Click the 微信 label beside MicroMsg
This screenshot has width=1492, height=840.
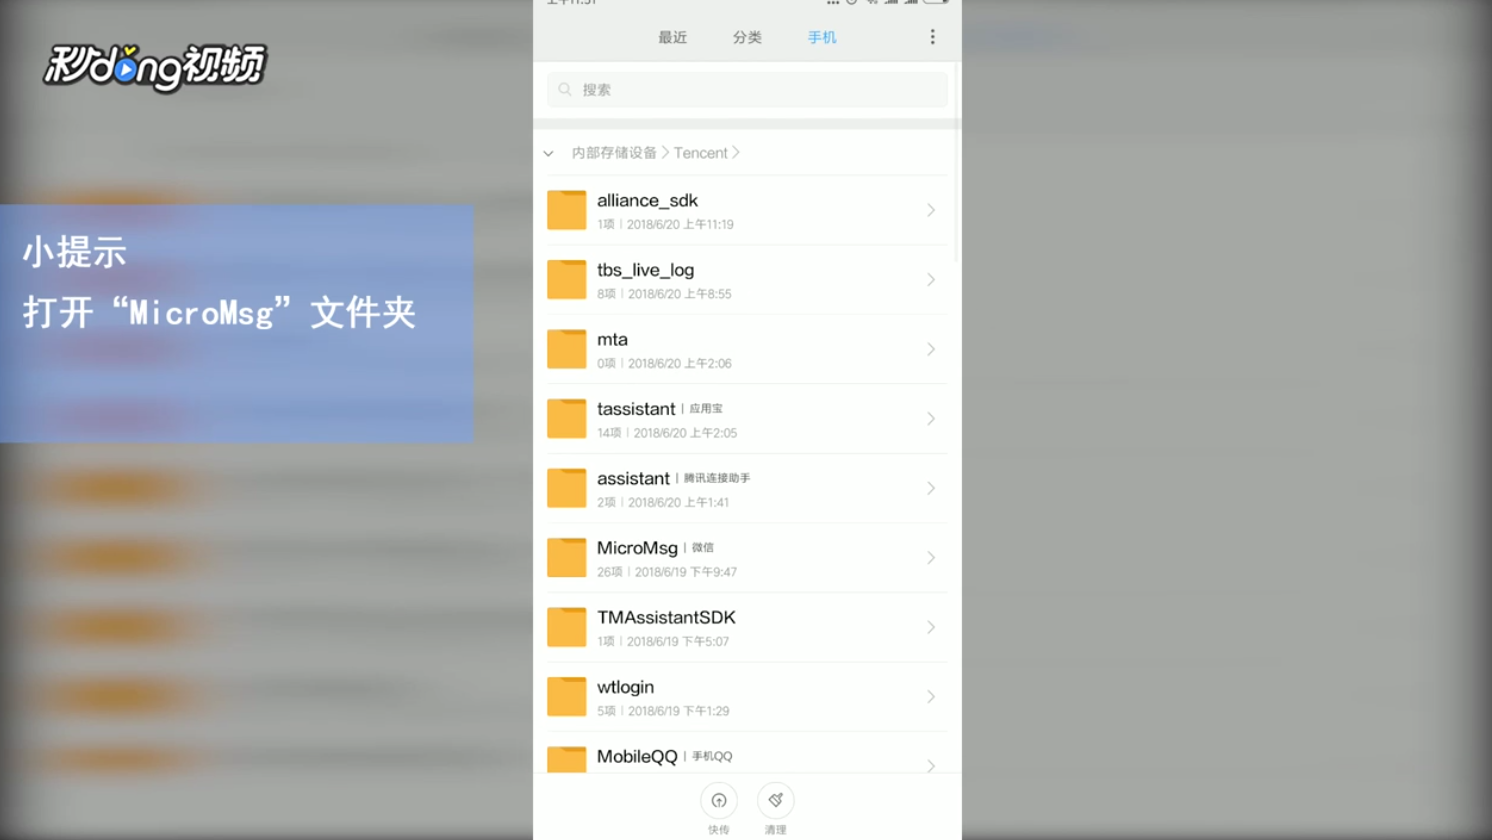(703, 548)
